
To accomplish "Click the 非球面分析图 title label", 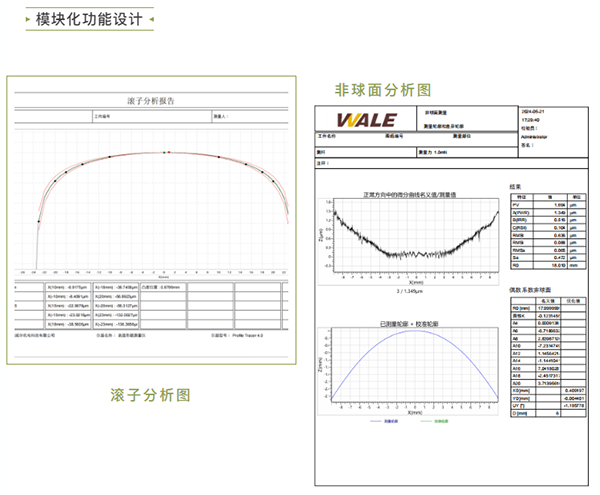I will pos(383,89).
